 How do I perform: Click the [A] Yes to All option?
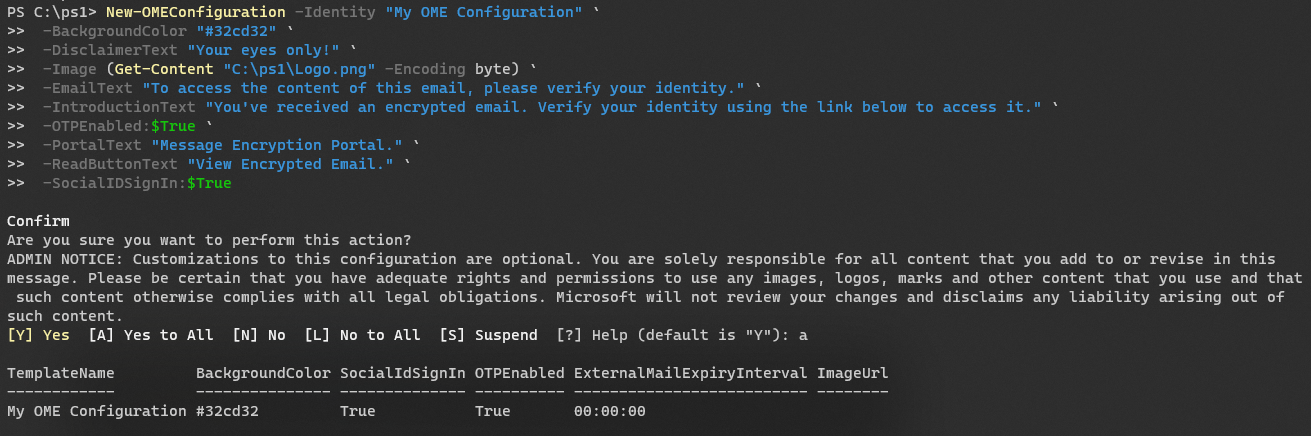point(151,335)
